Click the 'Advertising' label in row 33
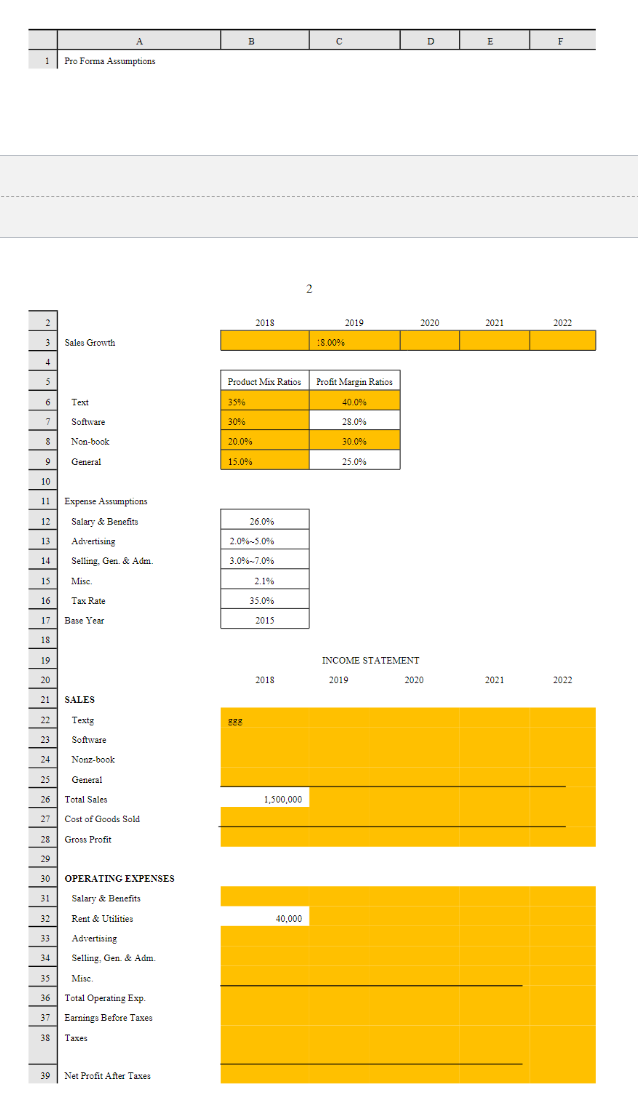Screen dimensions: 638x1106 click(x=94, y=939)
